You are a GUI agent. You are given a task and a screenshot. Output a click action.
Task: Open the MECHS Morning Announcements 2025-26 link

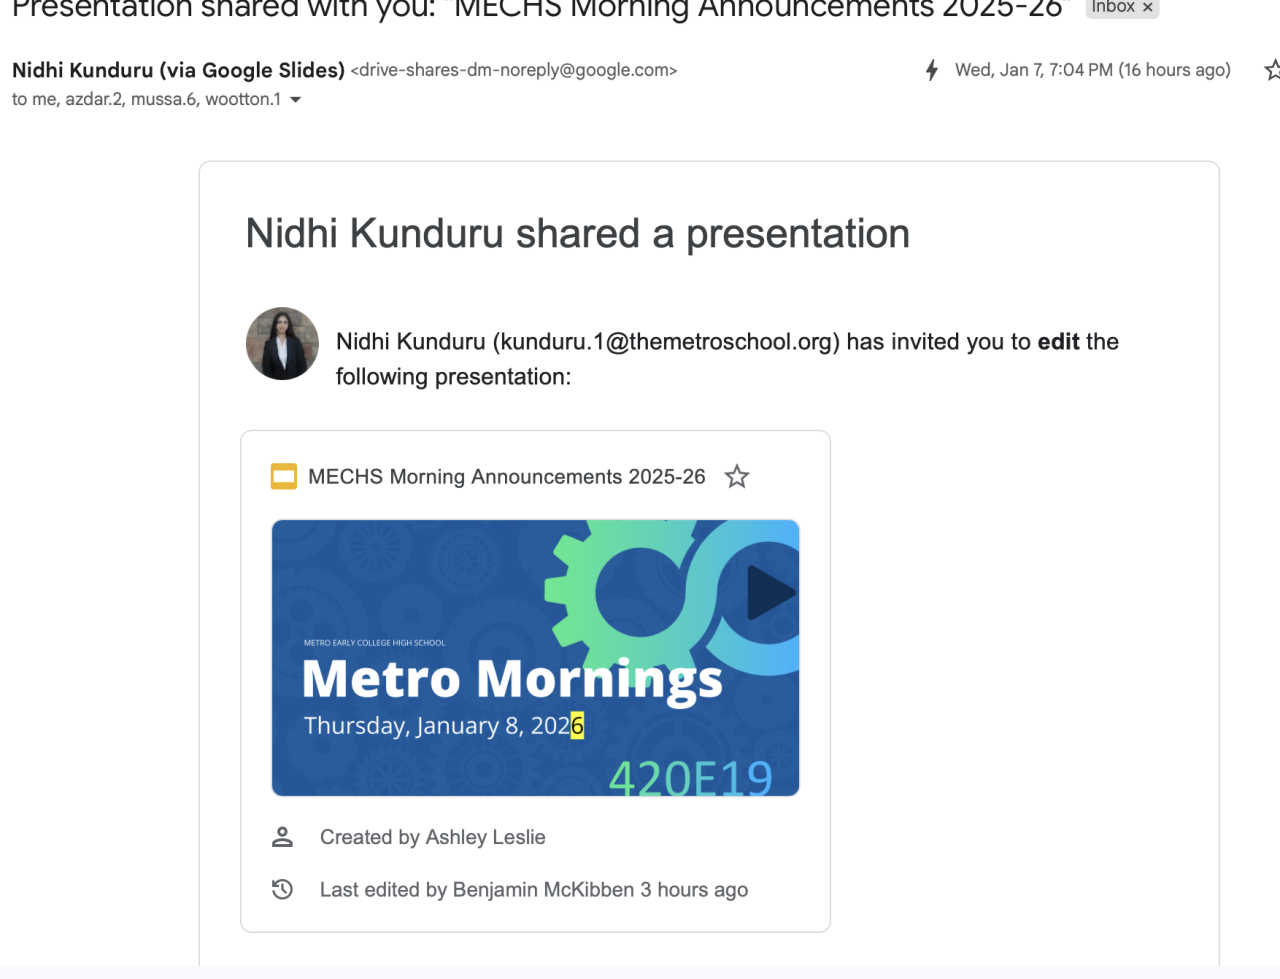(x=506, y=477)
